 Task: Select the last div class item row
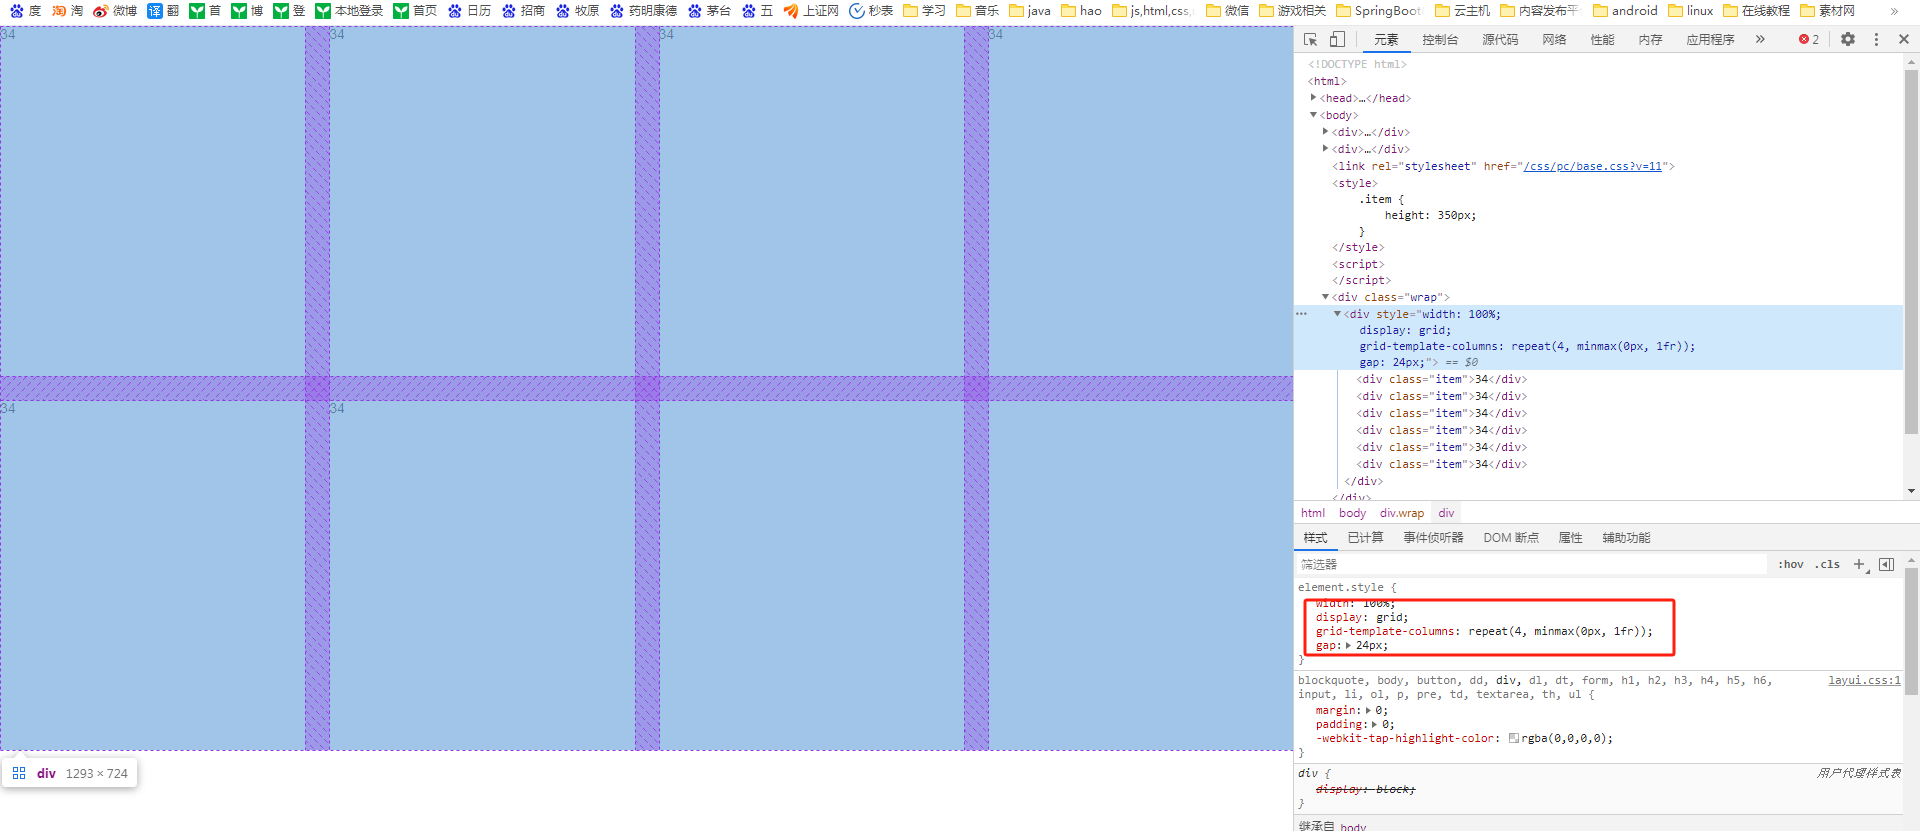click(1442, 464)
